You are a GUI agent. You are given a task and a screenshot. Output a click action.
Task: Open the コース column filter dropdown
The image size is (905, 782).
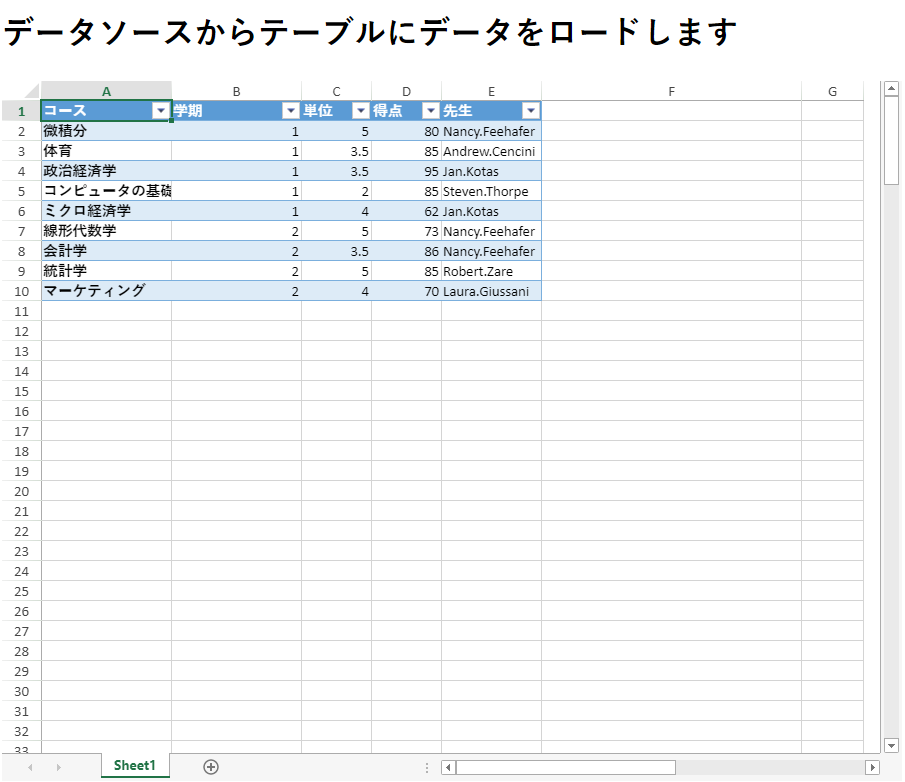[160, 111]
